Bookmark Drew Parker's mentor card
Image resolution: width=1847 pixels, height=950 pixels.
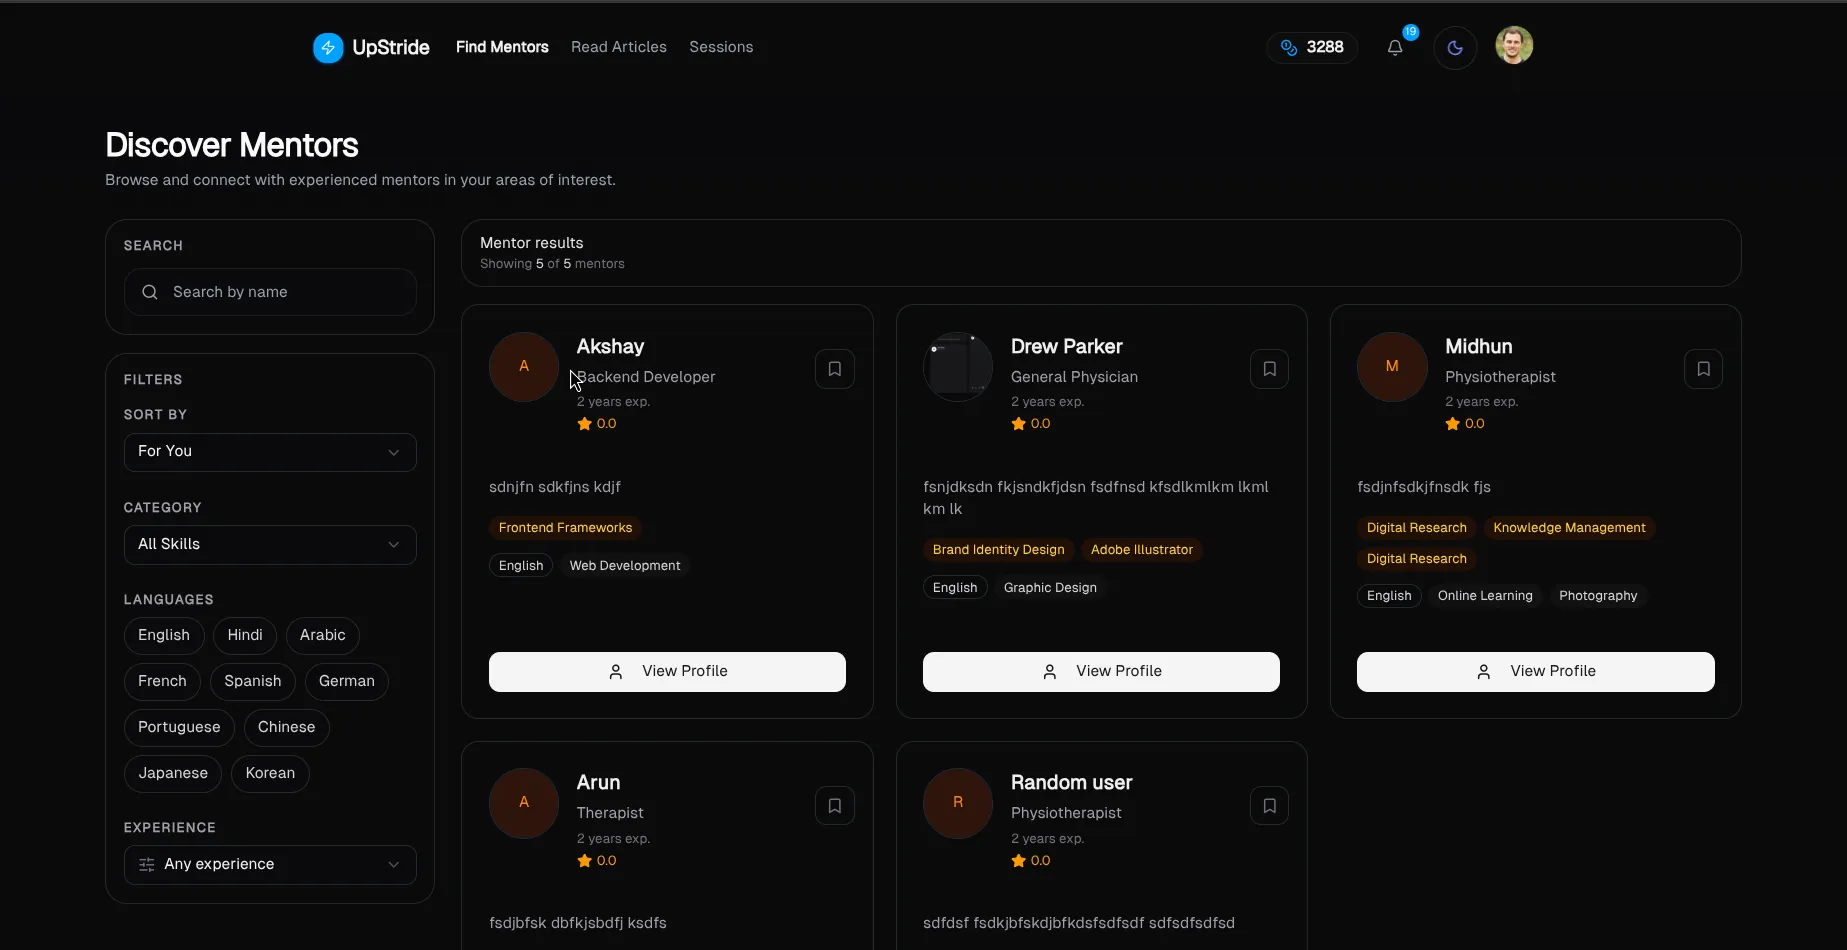pos(1269,369)
